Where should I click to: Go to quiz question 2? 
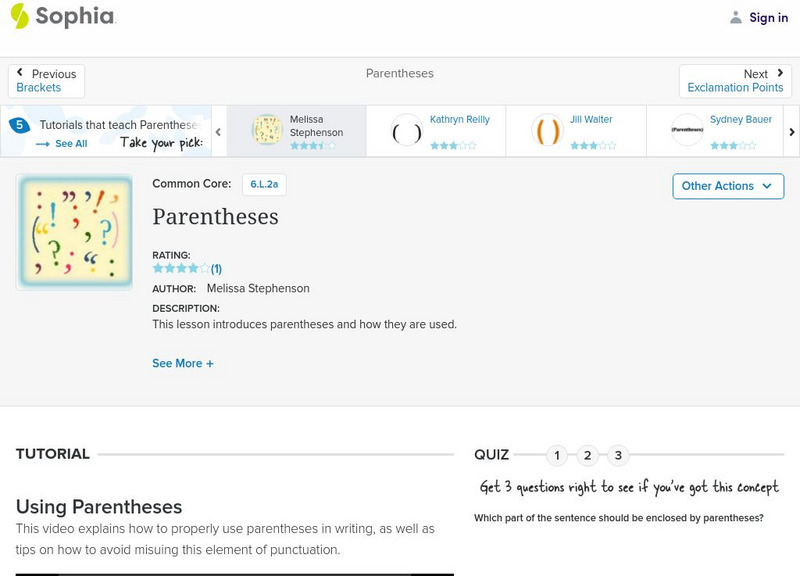(x=588, y=455)
